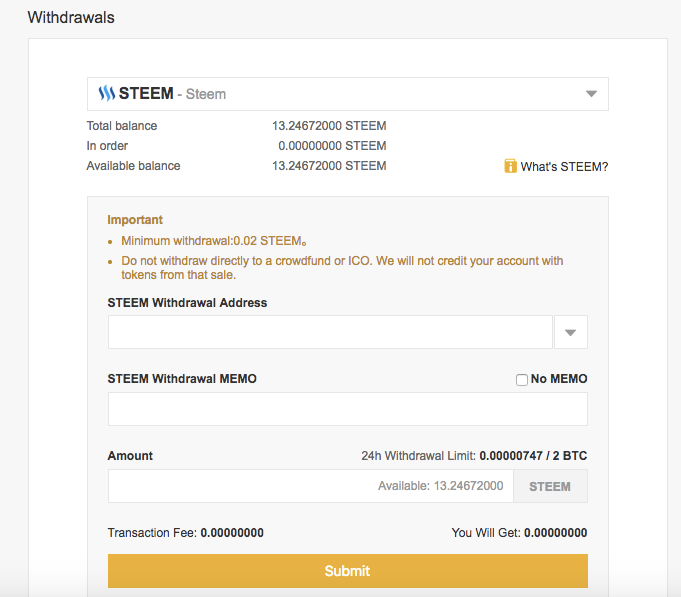The height and width of the screenshot is (597, 681).
Task: Click the Transaction Fee value
Action: 232,533
